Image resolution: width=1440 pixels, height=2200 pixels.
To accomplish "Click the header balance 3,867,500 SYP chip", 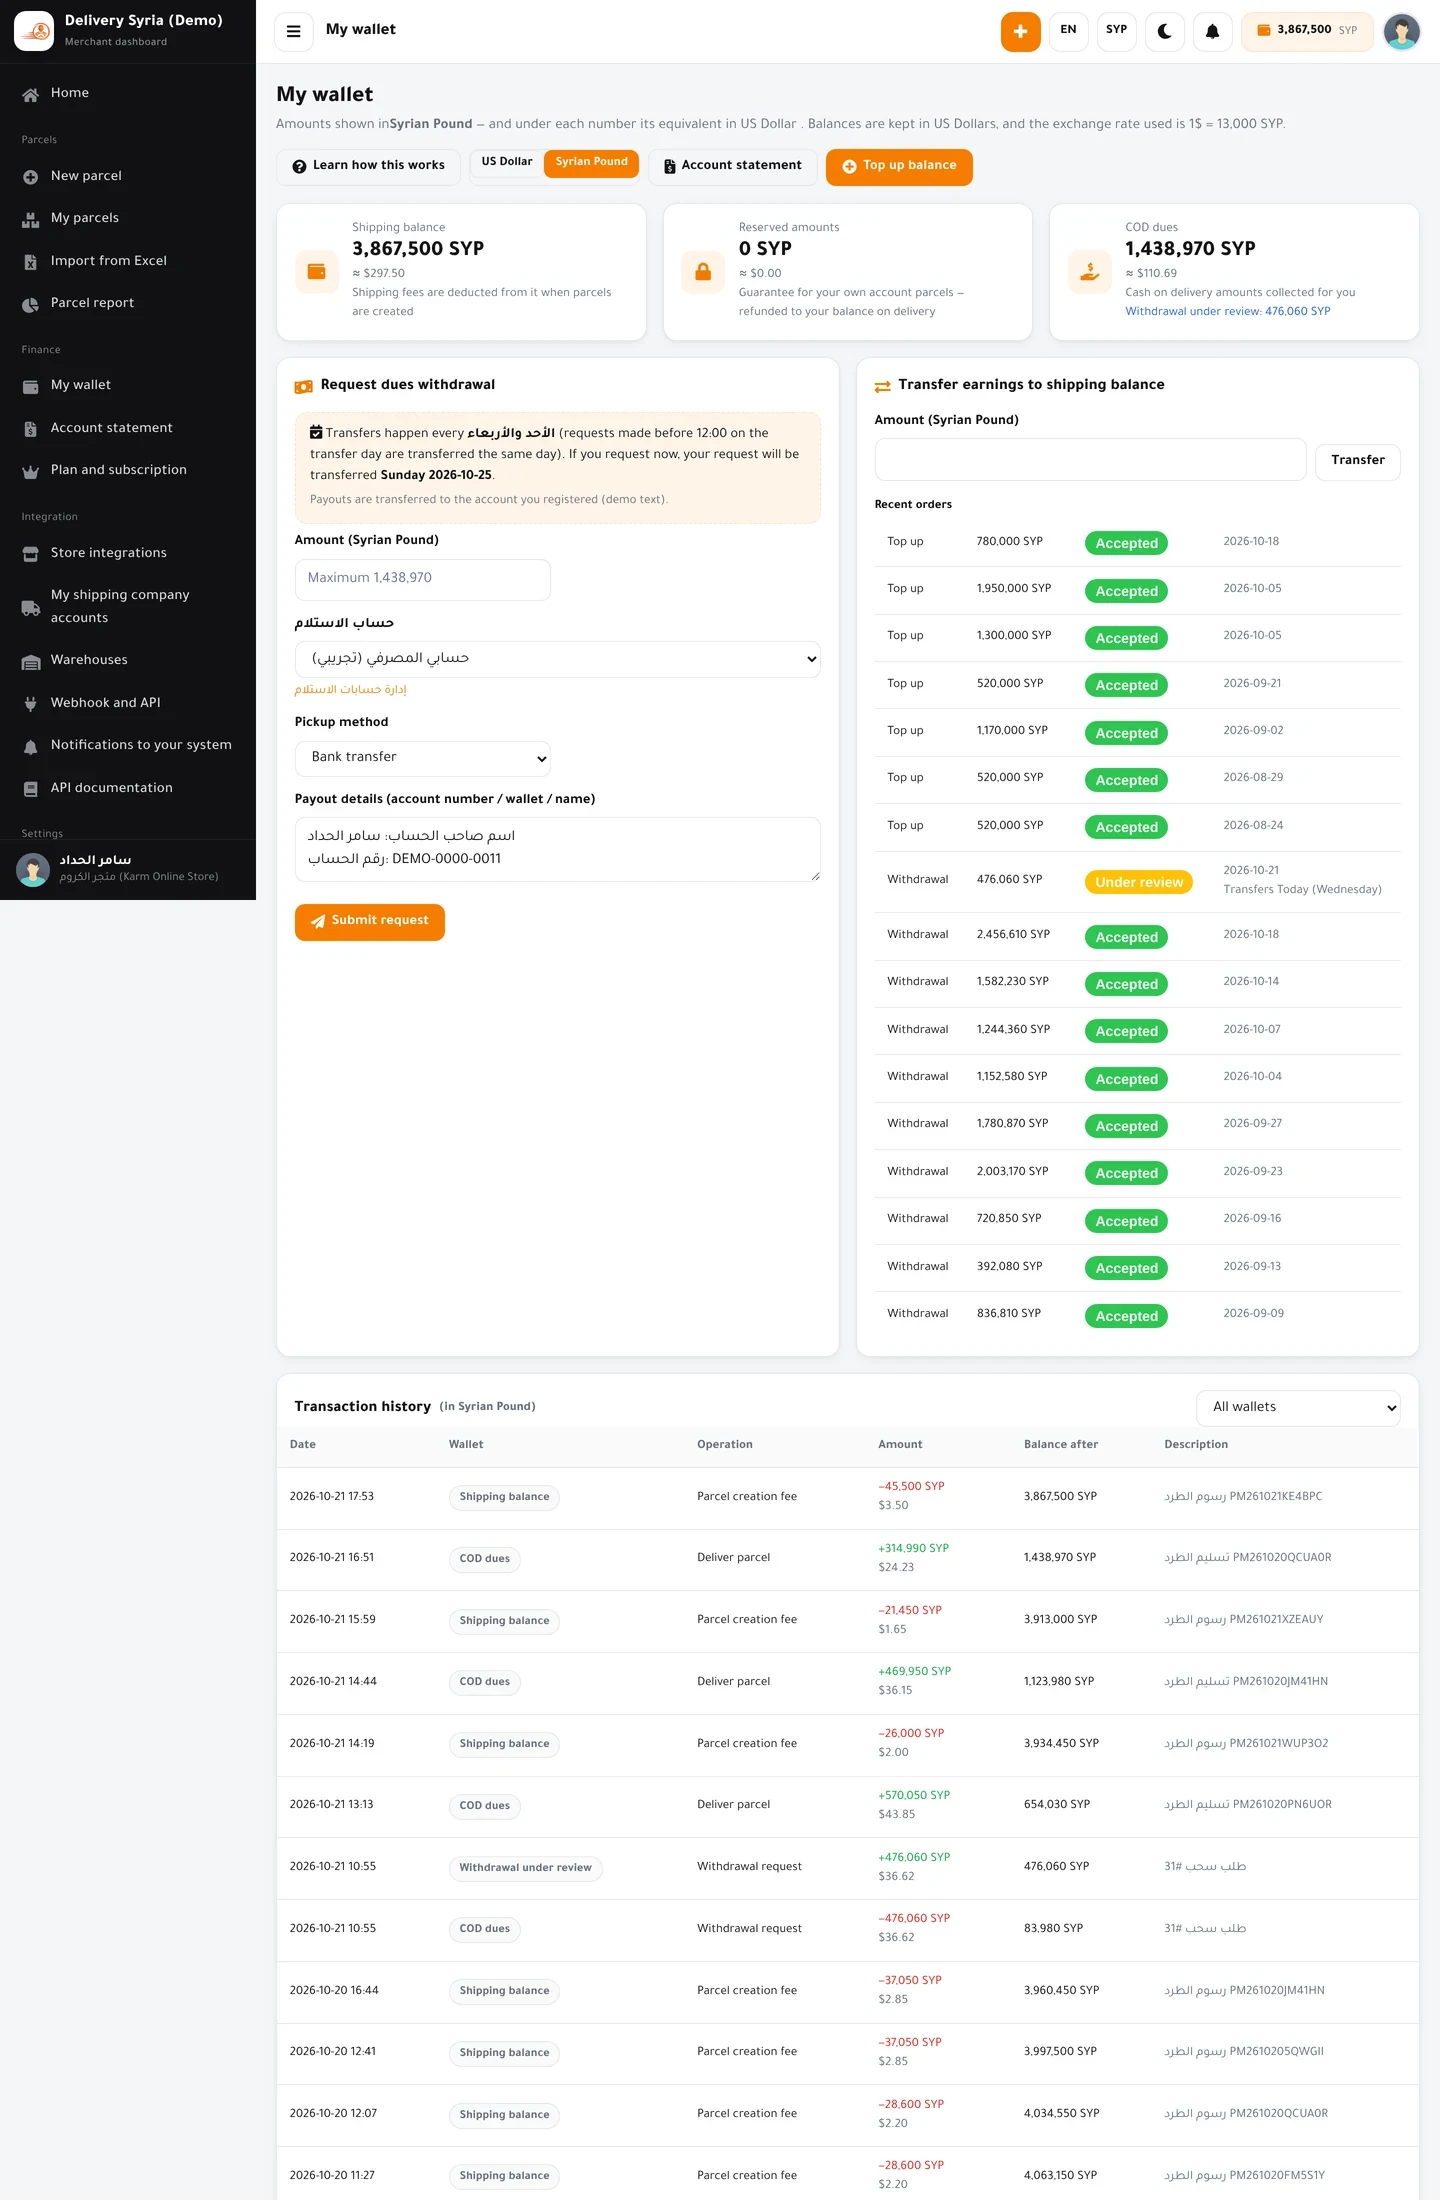I will [1307, 31].
